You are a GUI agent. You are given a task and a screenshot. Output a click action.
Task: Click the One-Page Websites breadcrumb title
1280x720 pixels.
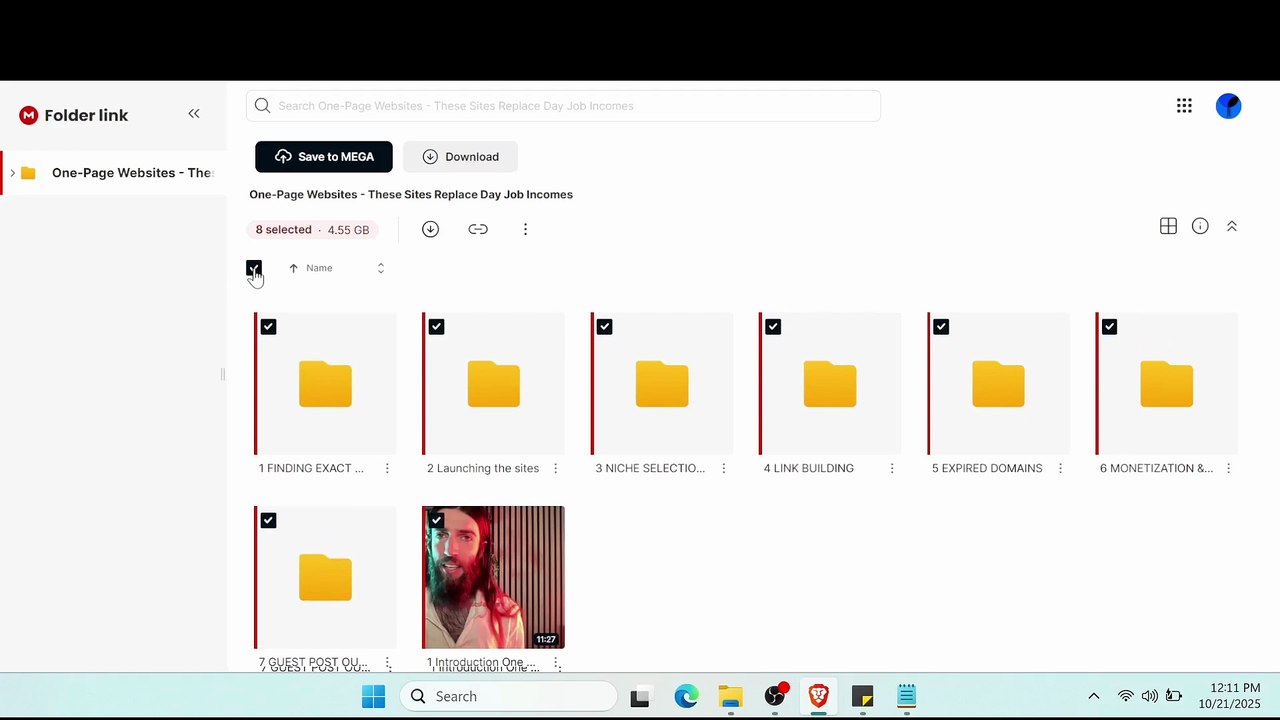click(x=411, y=194)
